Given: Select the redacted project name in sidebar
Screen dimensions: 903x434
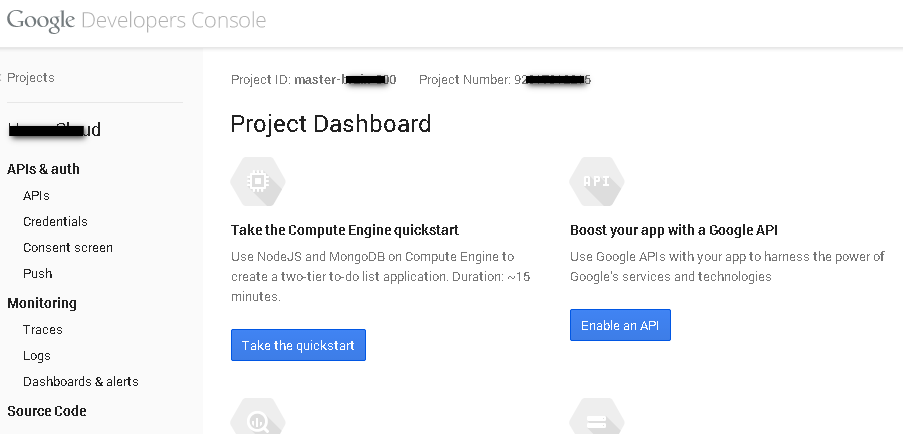Looking at the screenshot, I should click(55, 130).
